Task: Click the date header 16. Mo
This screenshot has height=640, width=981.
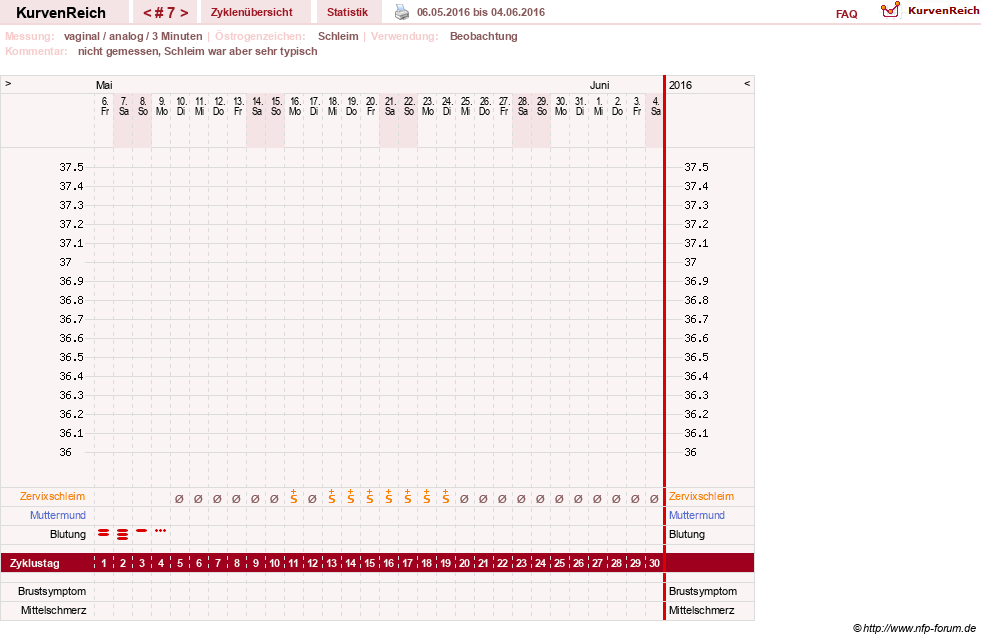Action: tap(295, 106)
